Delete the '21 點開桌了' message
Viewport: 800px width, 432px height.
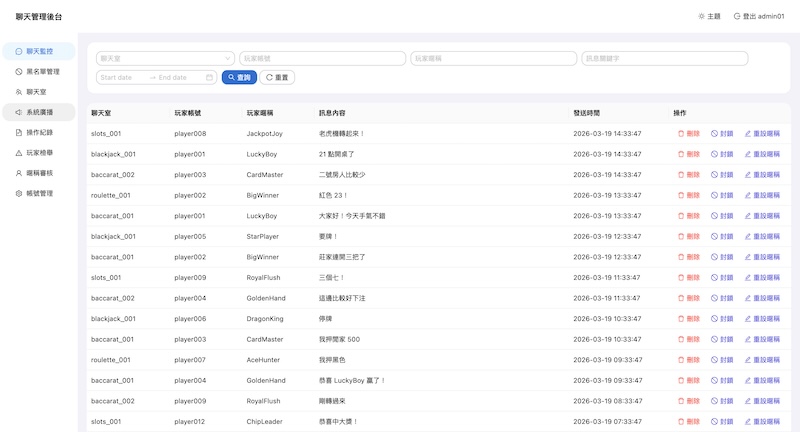[689, 154]
